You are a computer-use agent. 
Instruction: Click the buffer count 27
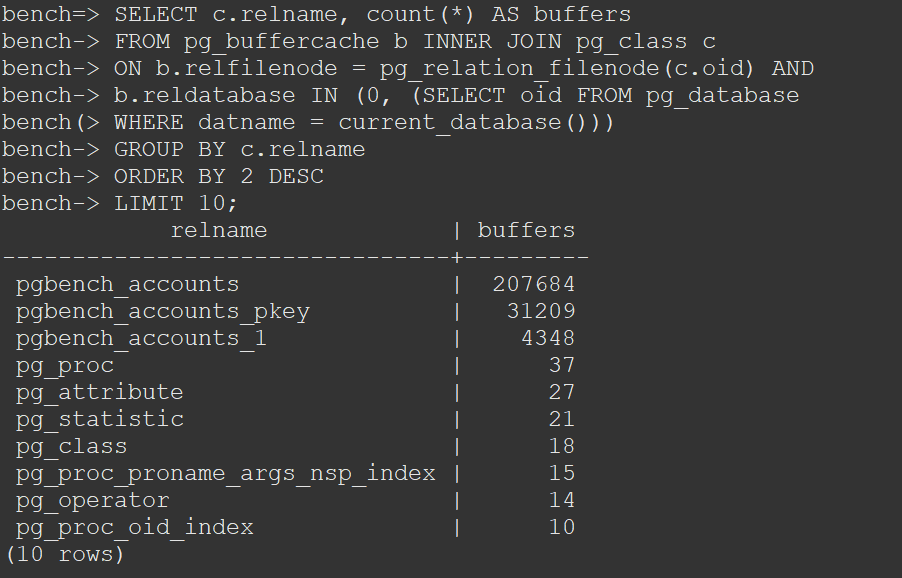click(561, 392)
